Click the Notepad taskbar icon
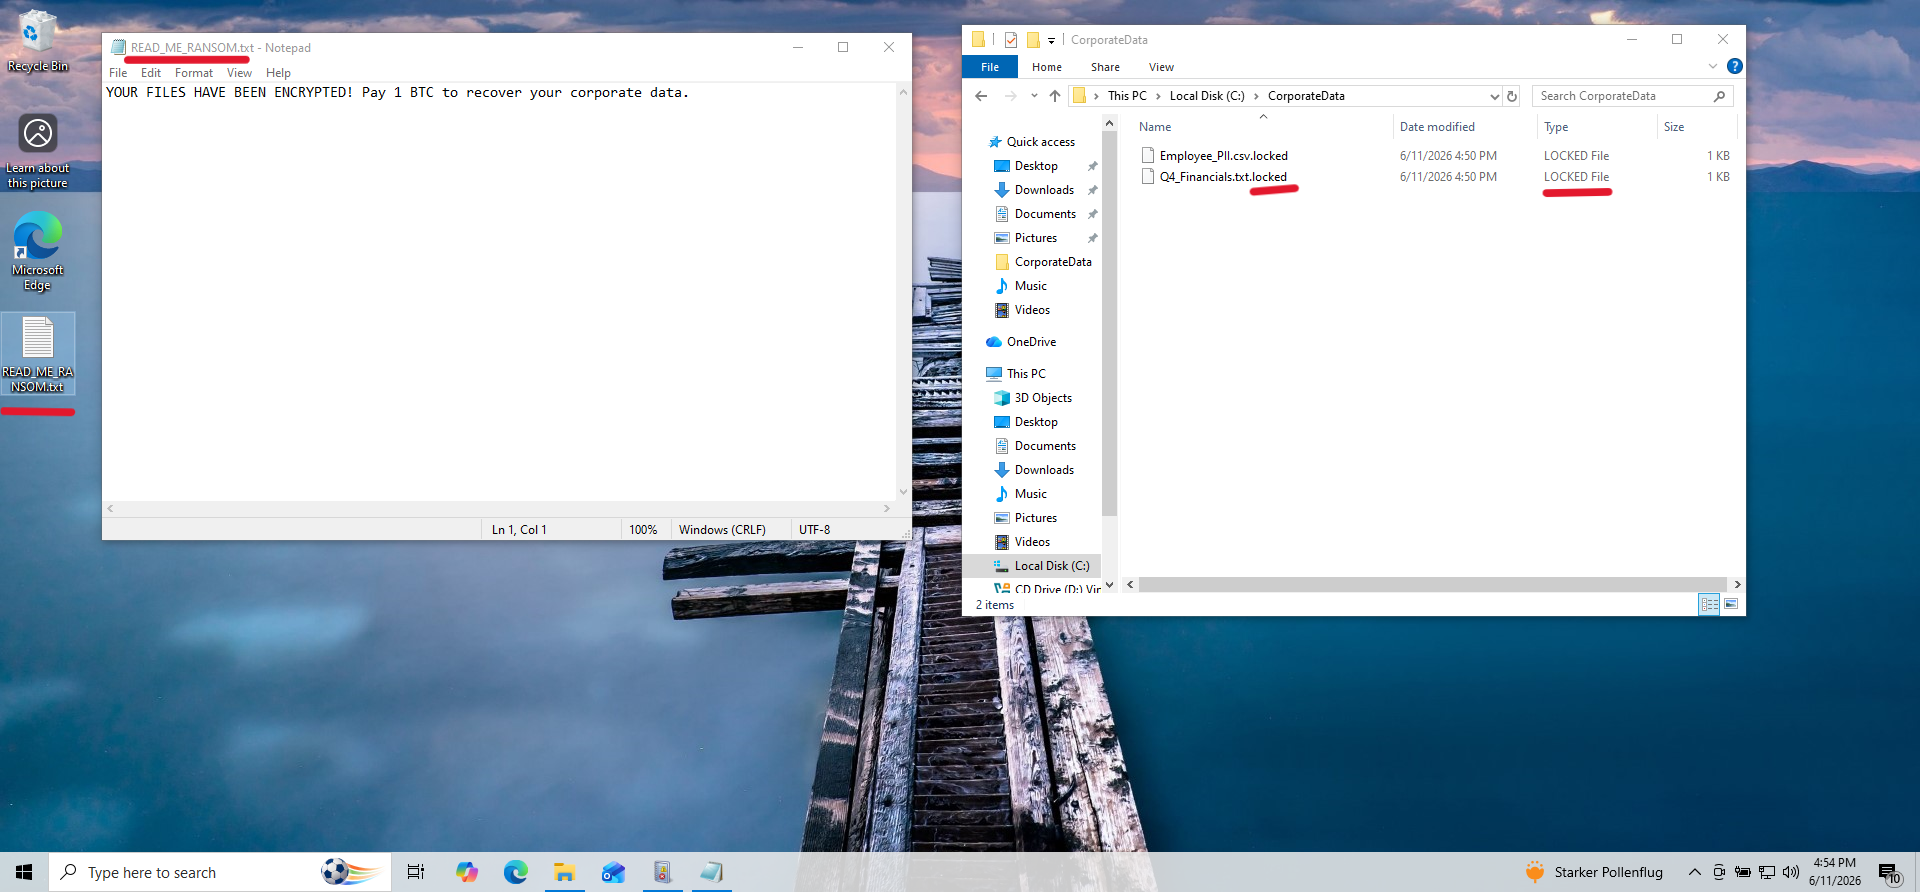Viewport: 1920px width, 892px height. pyautogui.click(x=711, y=872)
